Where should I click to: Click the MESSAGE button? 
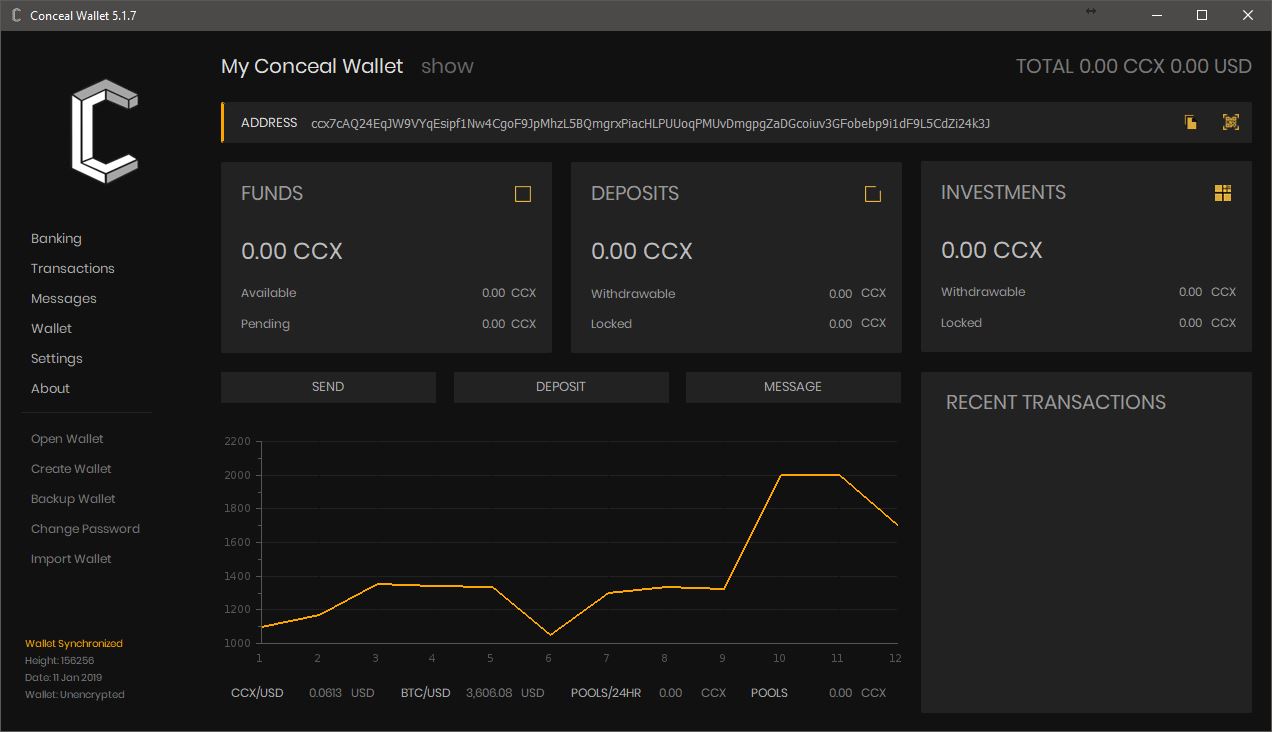[x=793, y=387]
